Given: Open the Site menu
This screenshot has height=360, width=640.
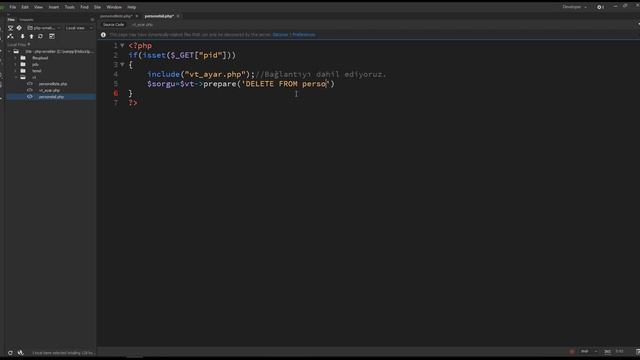Looking at the screenshot, I should 97,7.
